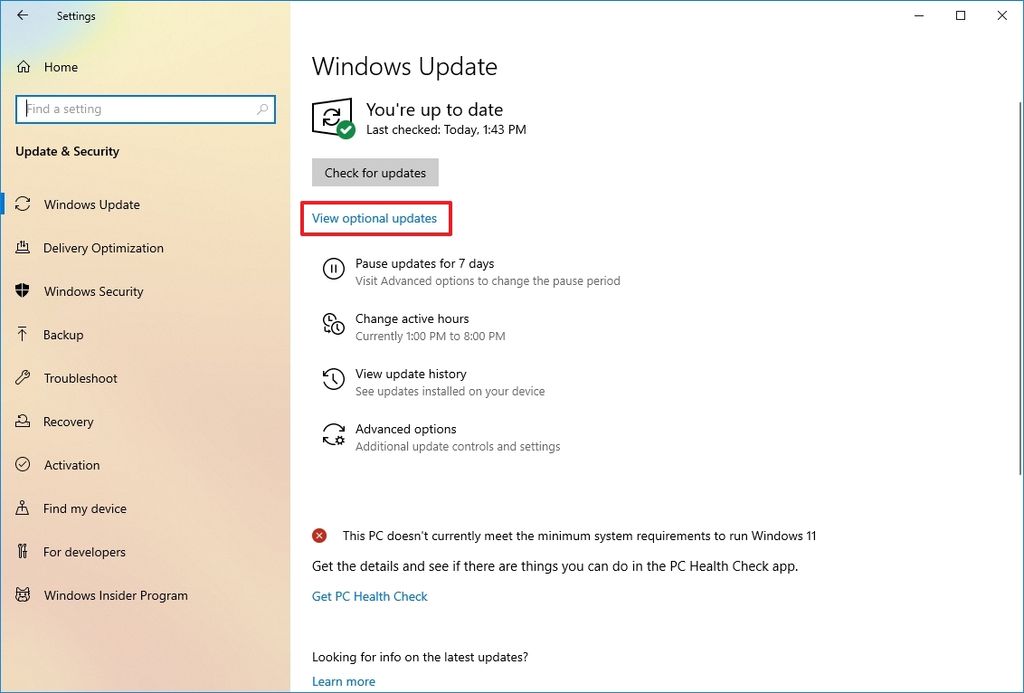Select the For developers icon
The image size is (1024, 693).
click(24, 552)
